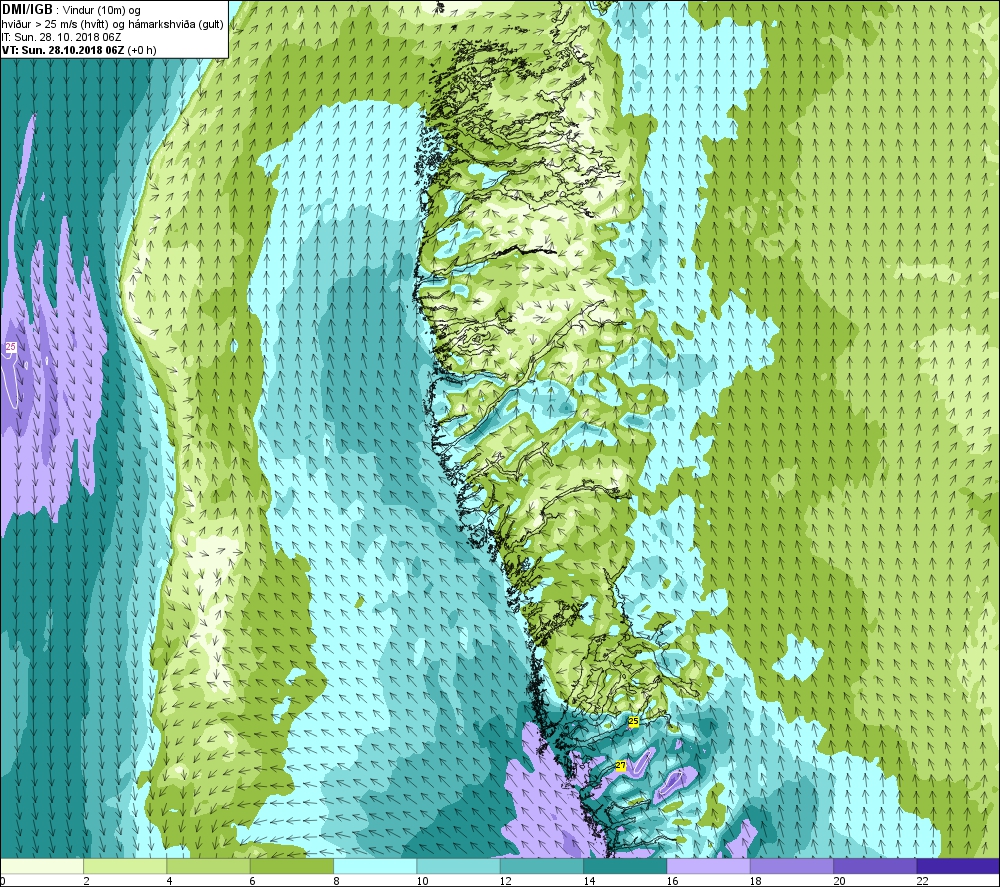The height and width of the screenshot is (887, 1000).
Task: Click the 8–10 m/s light cyan legend swatch
Action: coord(375,866)
